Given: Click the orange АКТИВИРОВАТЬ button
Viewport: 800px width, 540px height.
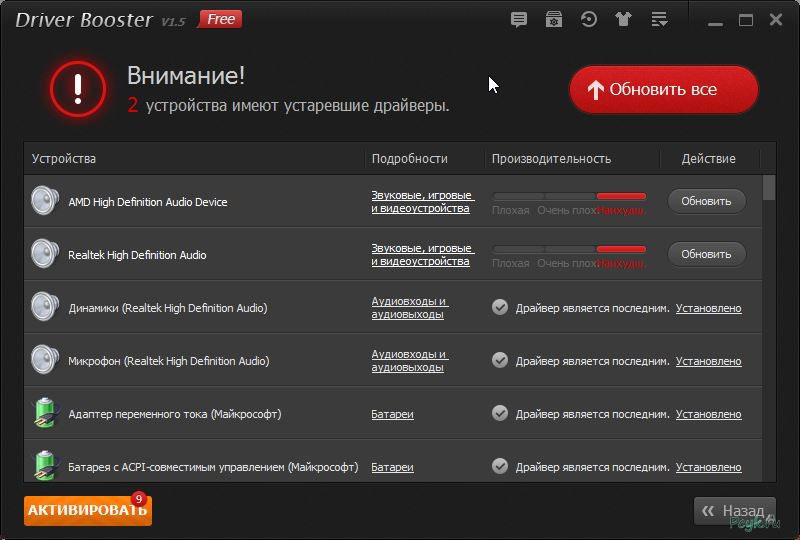Looking at the screenshot, I should pos(88,510).
